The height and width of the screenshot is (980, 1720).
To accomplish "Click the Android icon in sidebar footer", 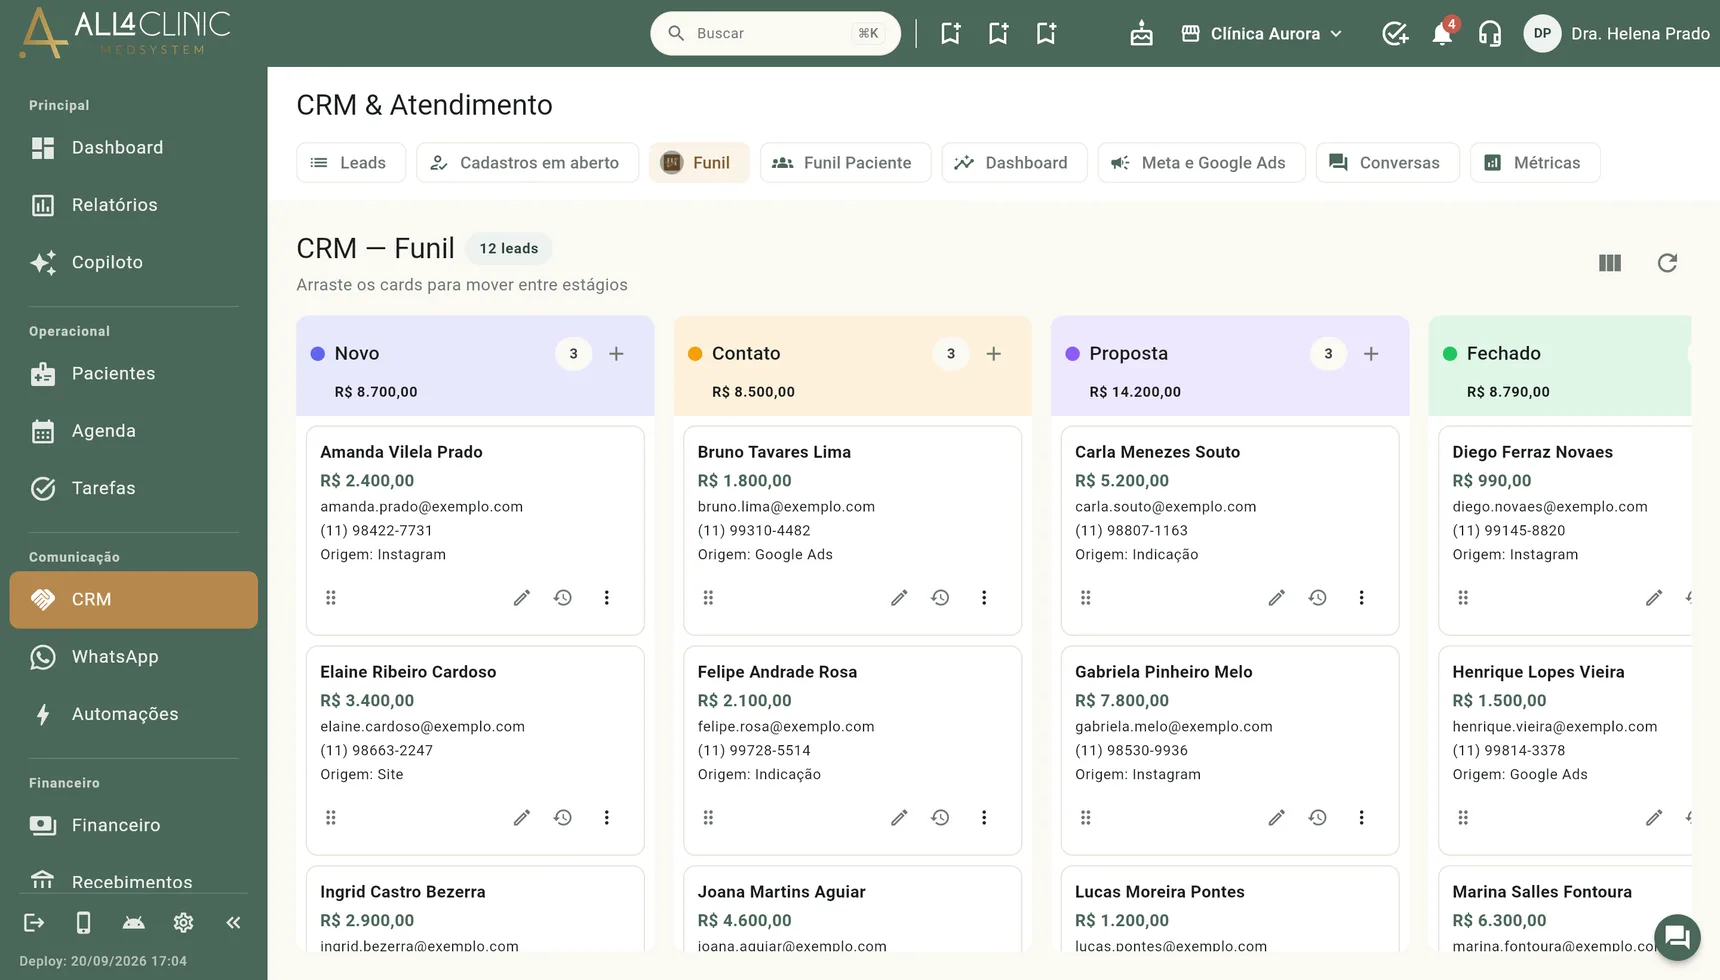I will (133, 923).
